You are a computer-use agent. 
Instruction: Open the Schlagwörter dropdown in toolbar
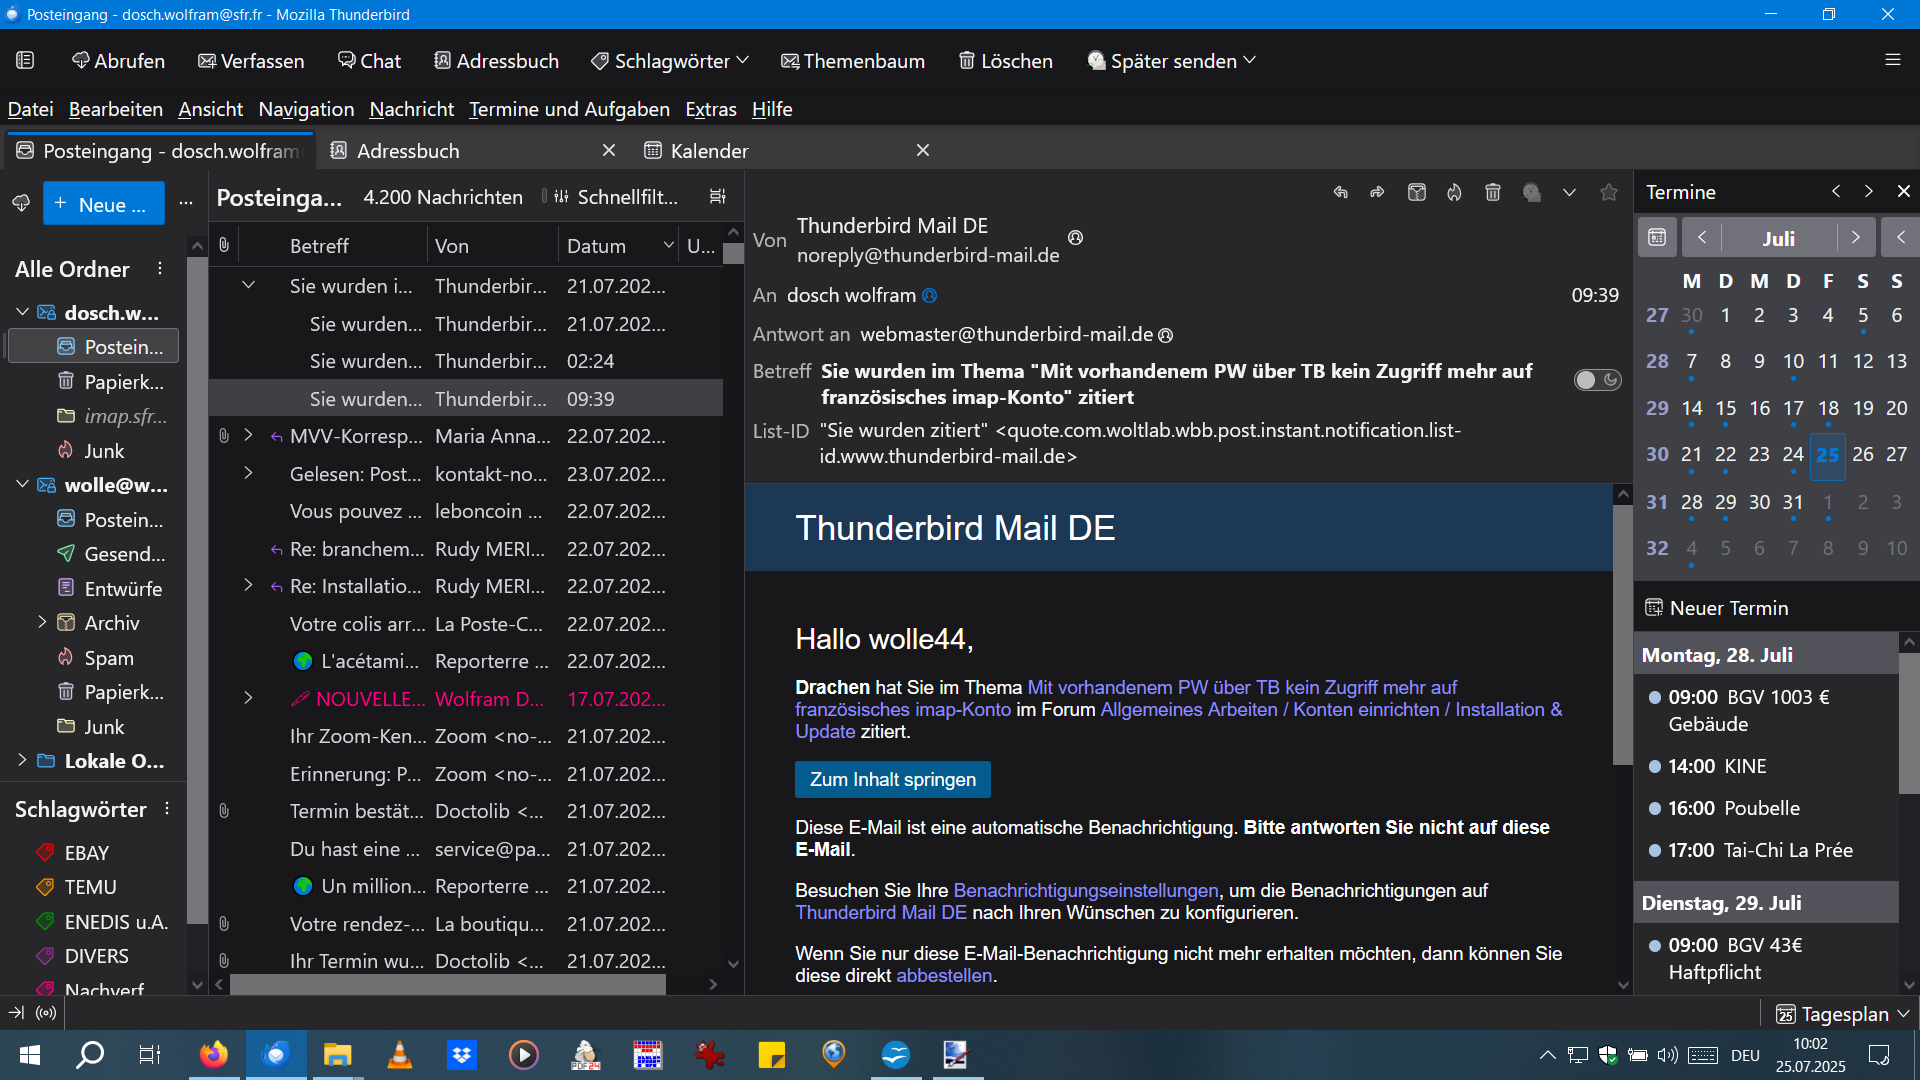(x=670, y=61)
